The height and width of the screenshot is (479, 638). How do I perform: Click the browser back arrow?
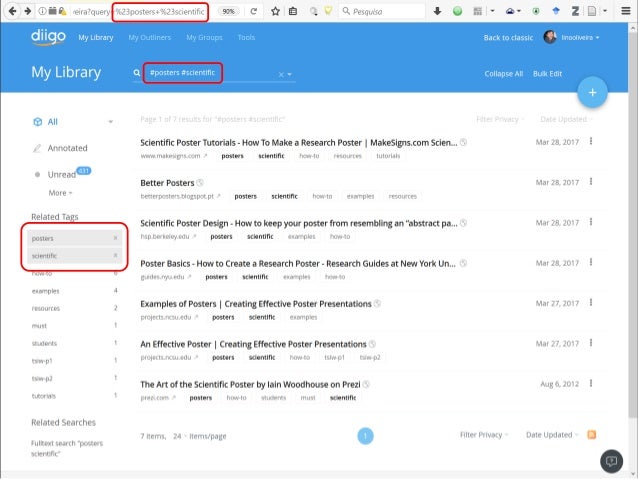[x=12, y=11]
